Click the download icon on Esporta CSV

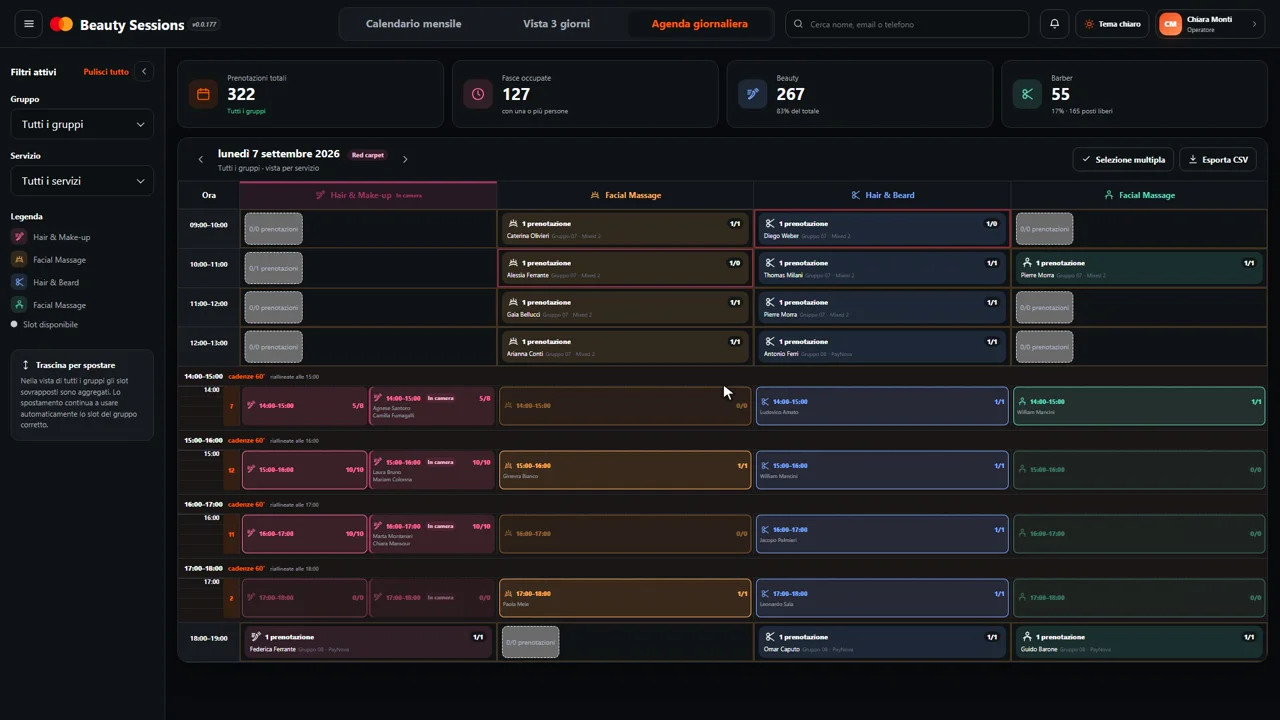click(1193, 159)
